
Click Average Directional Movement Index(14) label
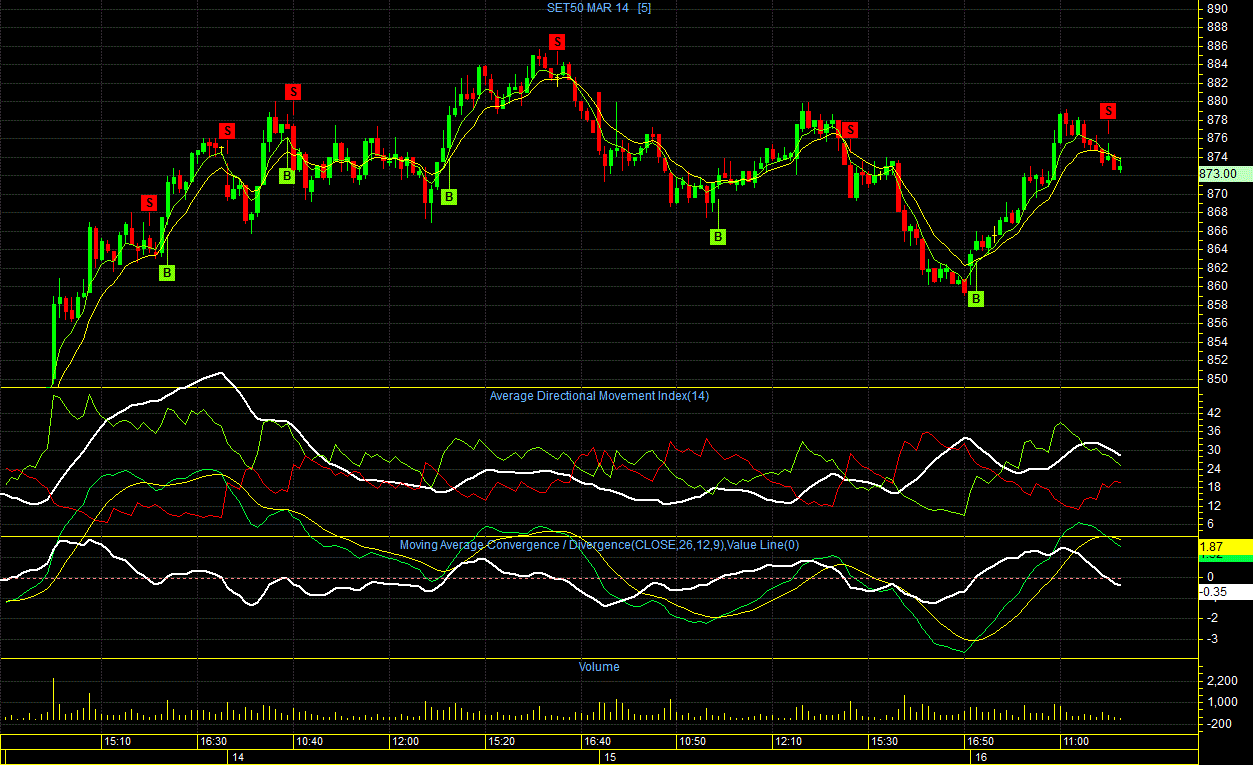click(x=599, y=396)
